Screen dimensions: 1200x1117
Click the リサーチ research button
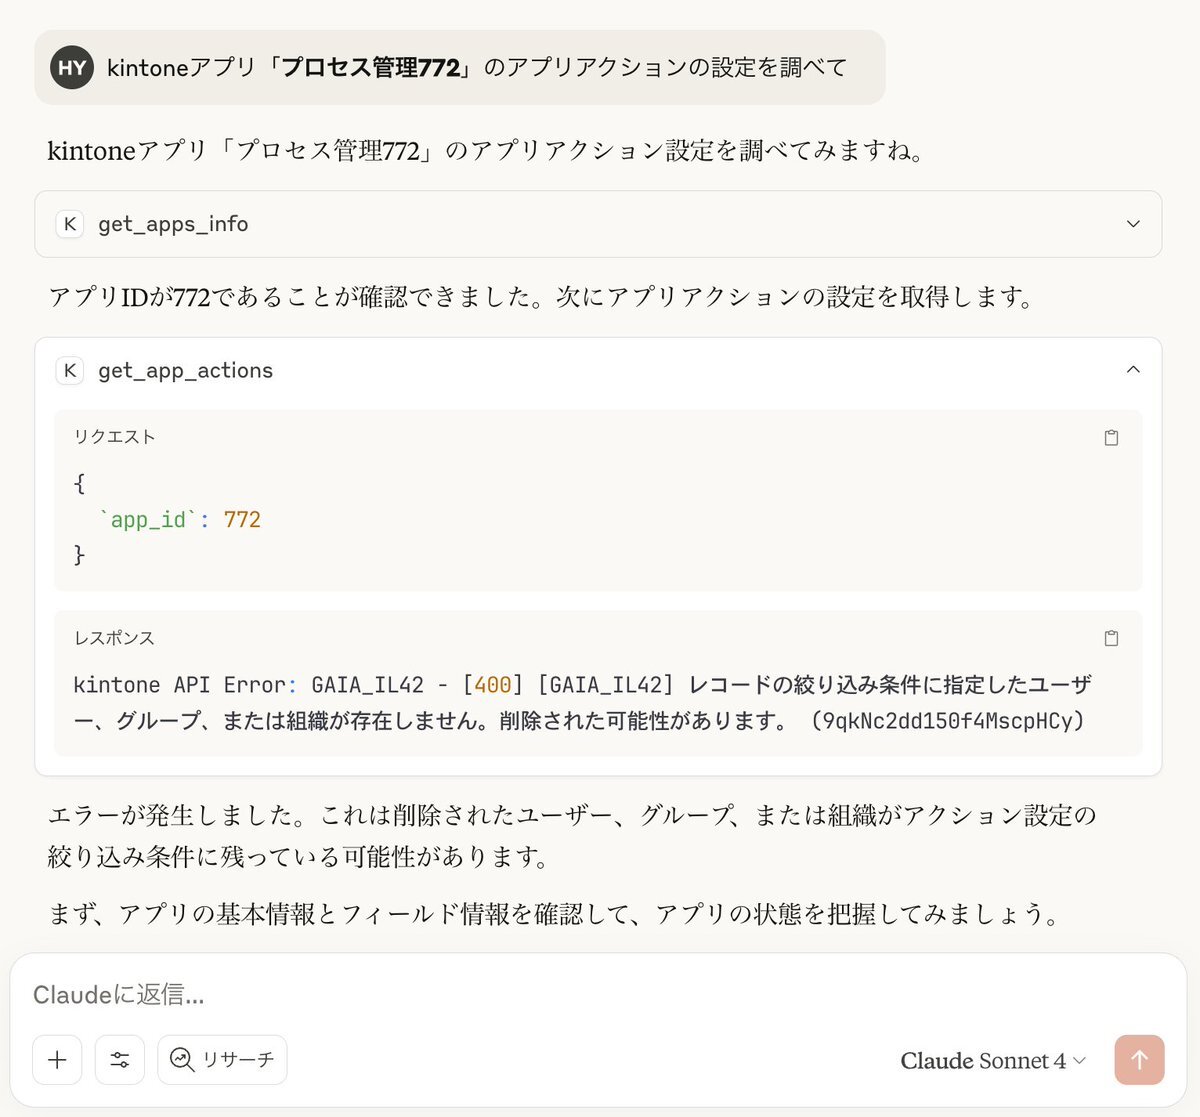point(222,1060)
